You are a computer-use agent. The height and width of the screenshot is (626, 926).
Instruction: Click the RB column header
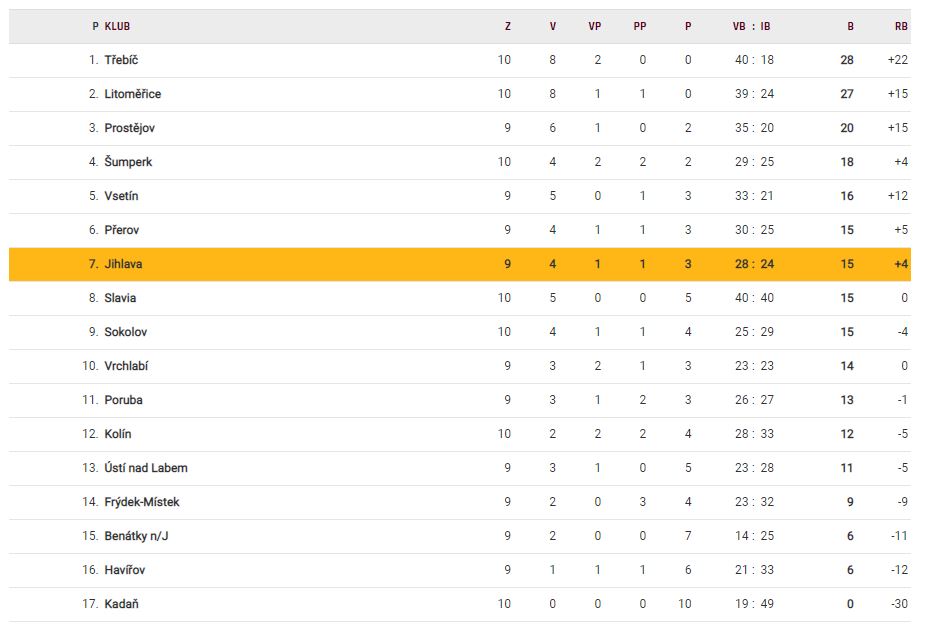click(901, 26)
